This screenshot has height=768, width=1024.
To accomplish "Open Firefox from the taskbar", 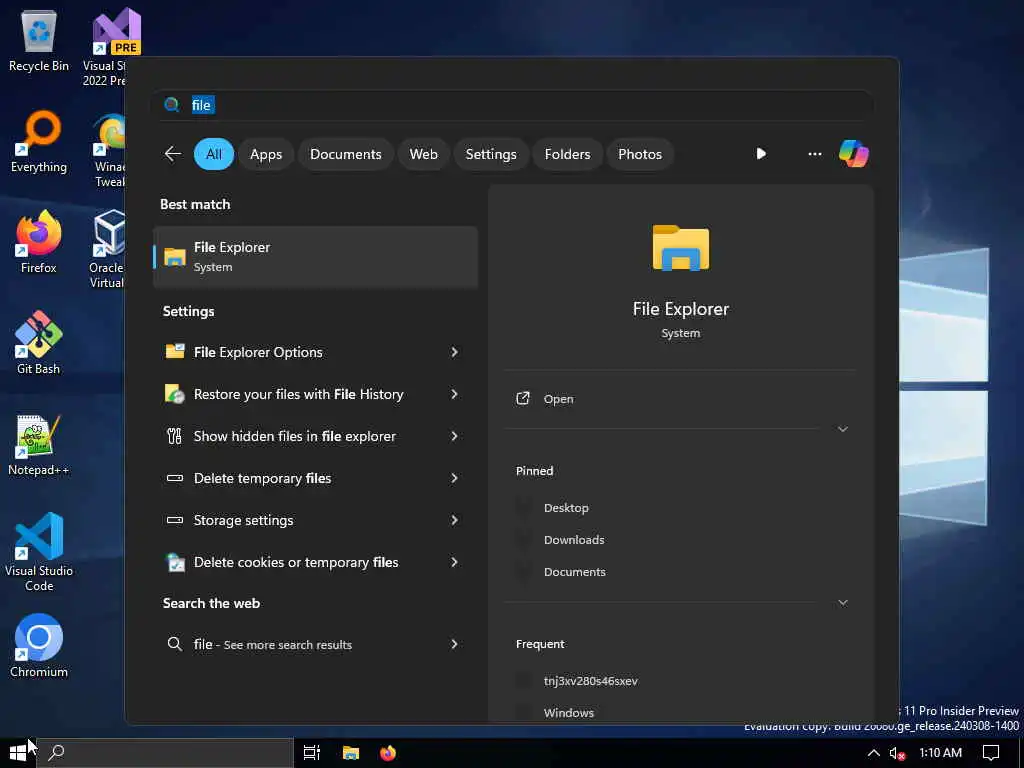I will [x=388, y=753].
